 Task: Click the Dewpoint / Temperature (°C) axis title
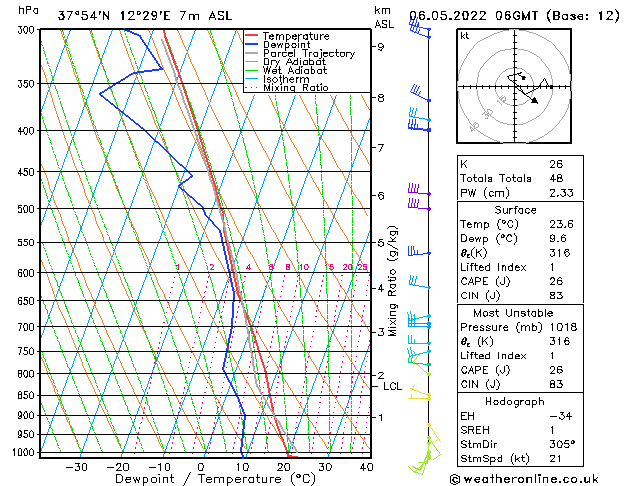[x=215, y=479]
